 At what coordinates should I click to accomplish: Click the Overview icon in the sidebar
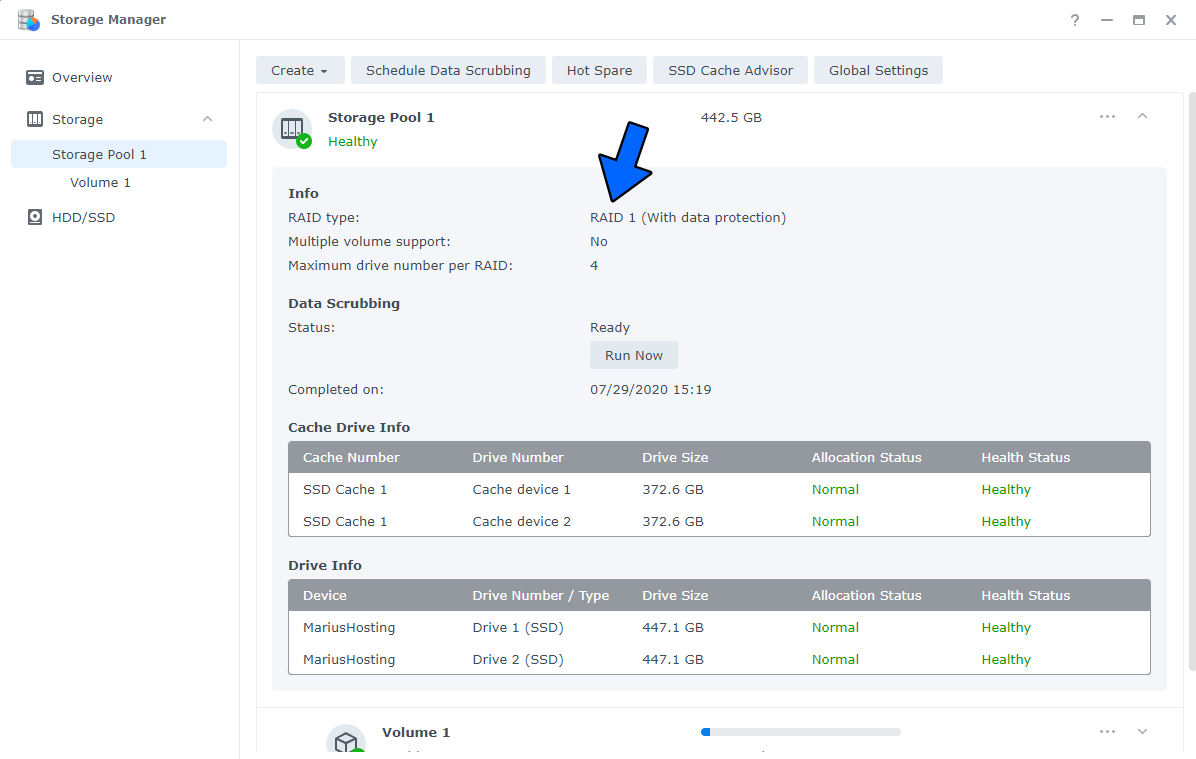coord(34,77)
